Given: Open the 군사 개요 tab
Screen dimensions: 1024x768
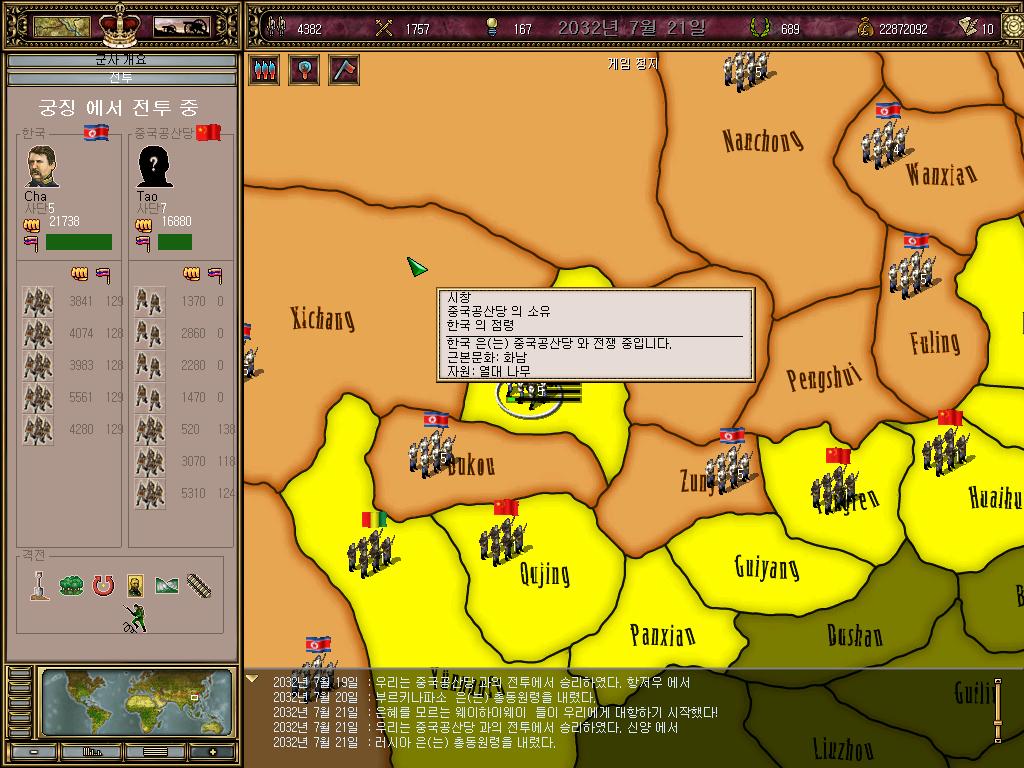Looking at the screenshot, I should (x=121, y=60).
